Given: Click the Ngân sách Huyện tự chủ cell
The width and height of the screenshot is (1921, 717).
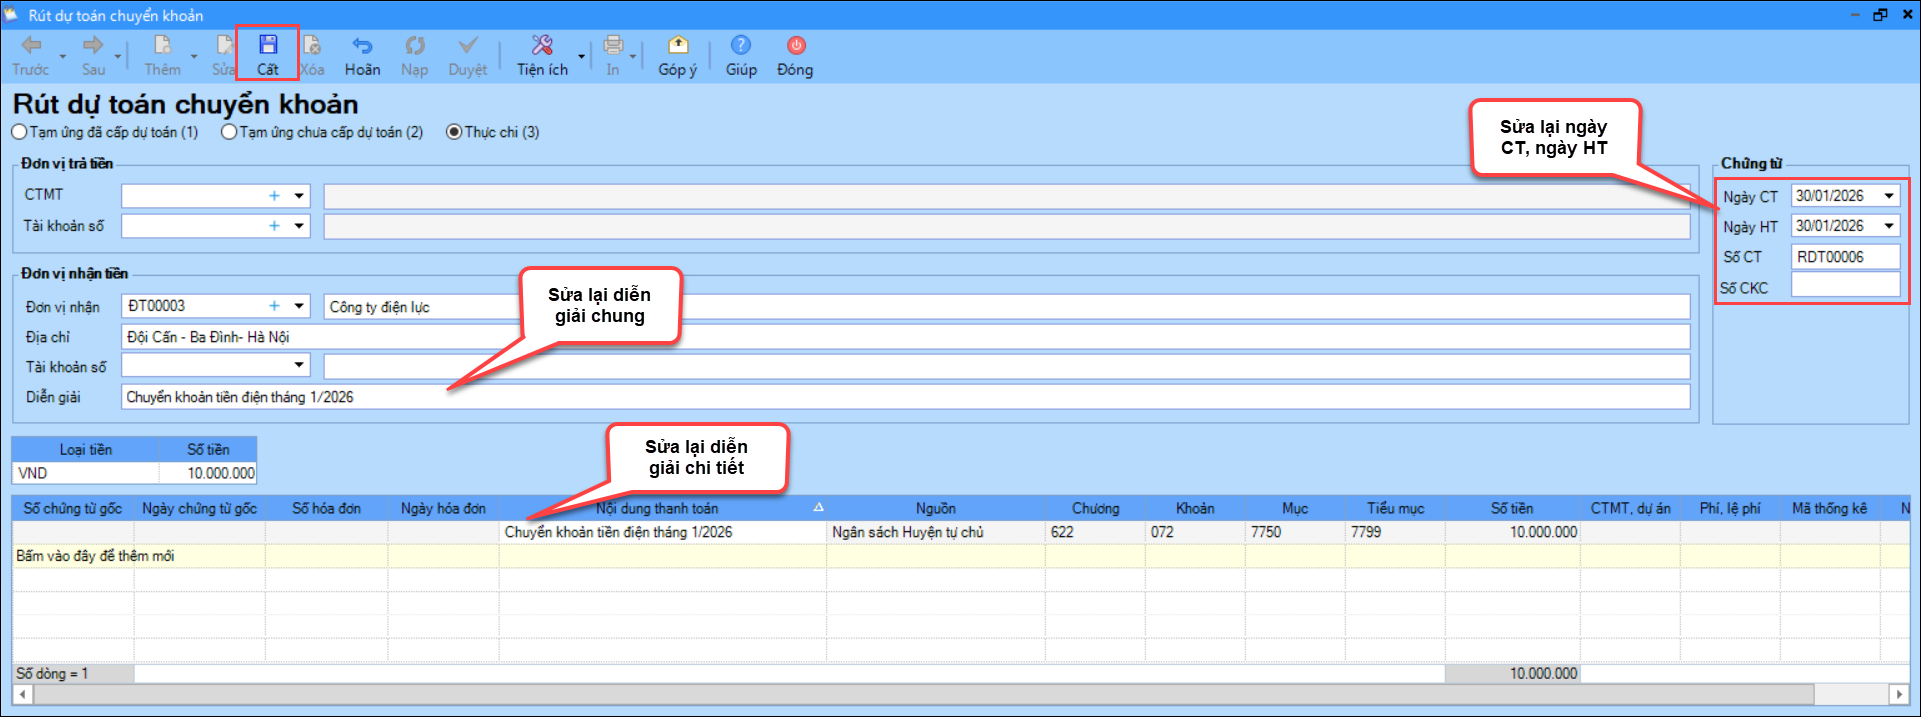Looking at the screenshot, I should 936,532.
